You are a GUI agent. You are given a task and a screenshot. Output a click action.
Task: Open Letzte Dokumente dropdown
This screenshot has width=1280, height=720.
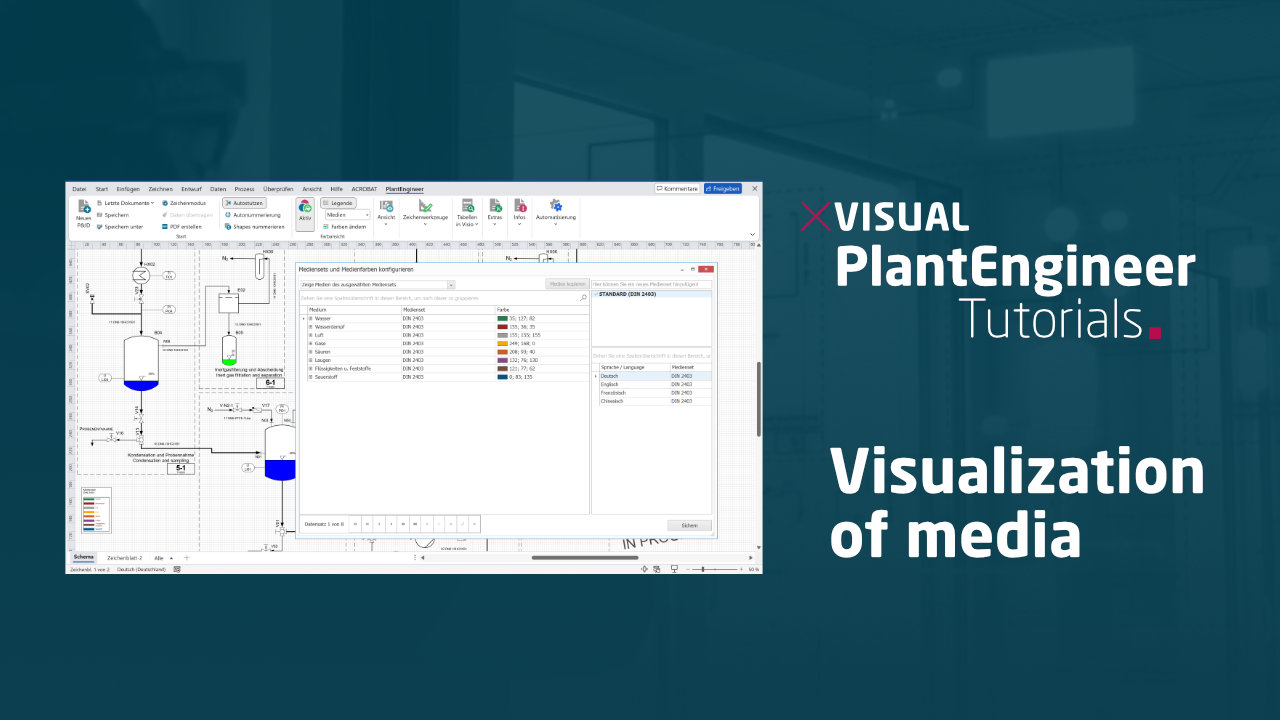[127, 203]
